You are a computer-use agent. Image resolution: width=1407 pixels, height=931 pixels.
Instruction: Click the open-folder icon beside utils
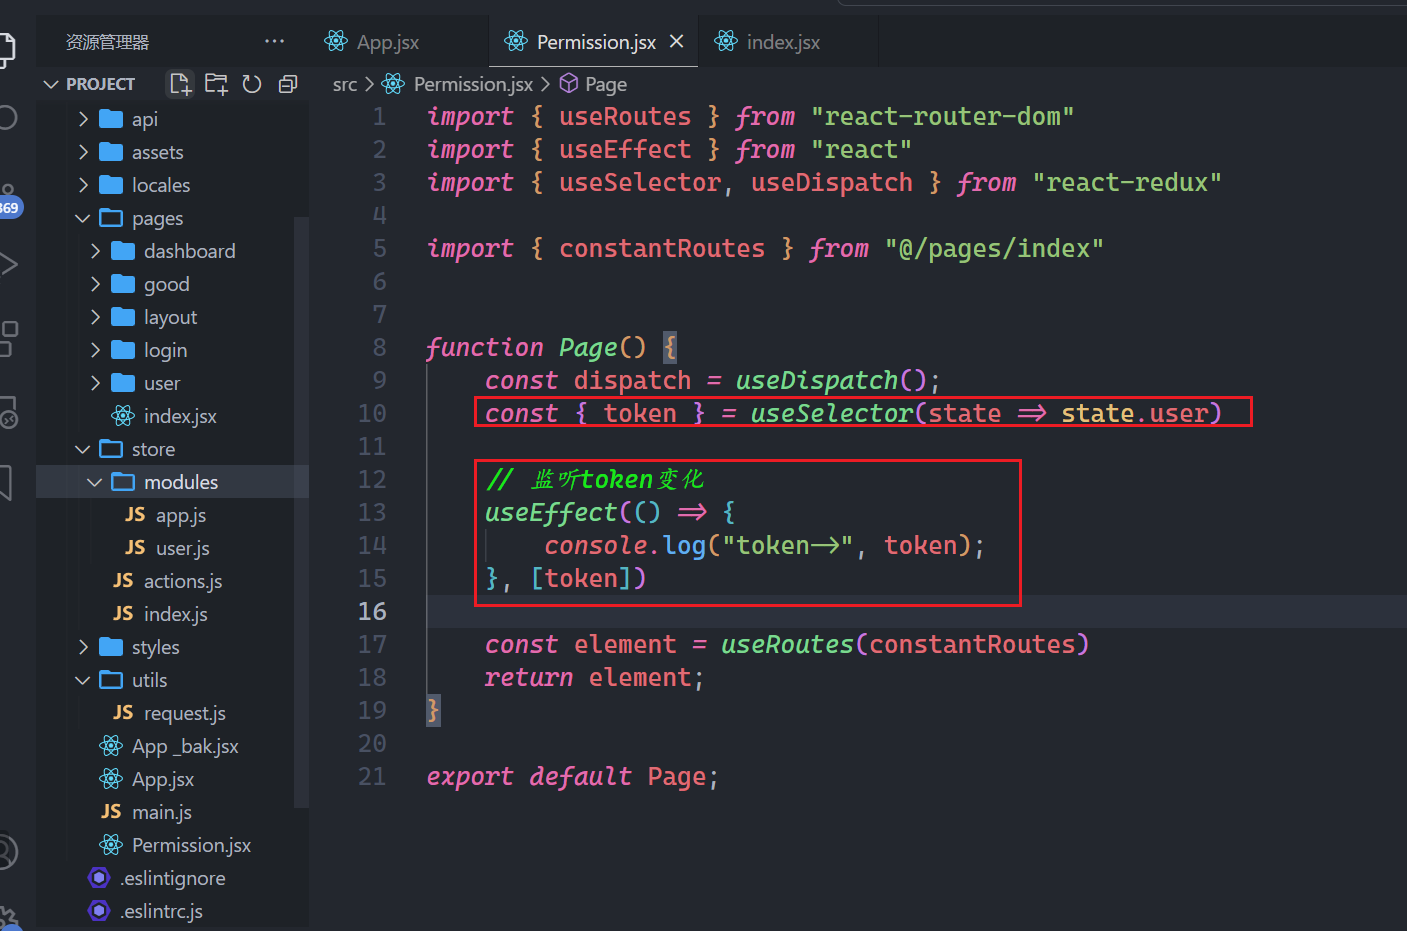[111, 680]
